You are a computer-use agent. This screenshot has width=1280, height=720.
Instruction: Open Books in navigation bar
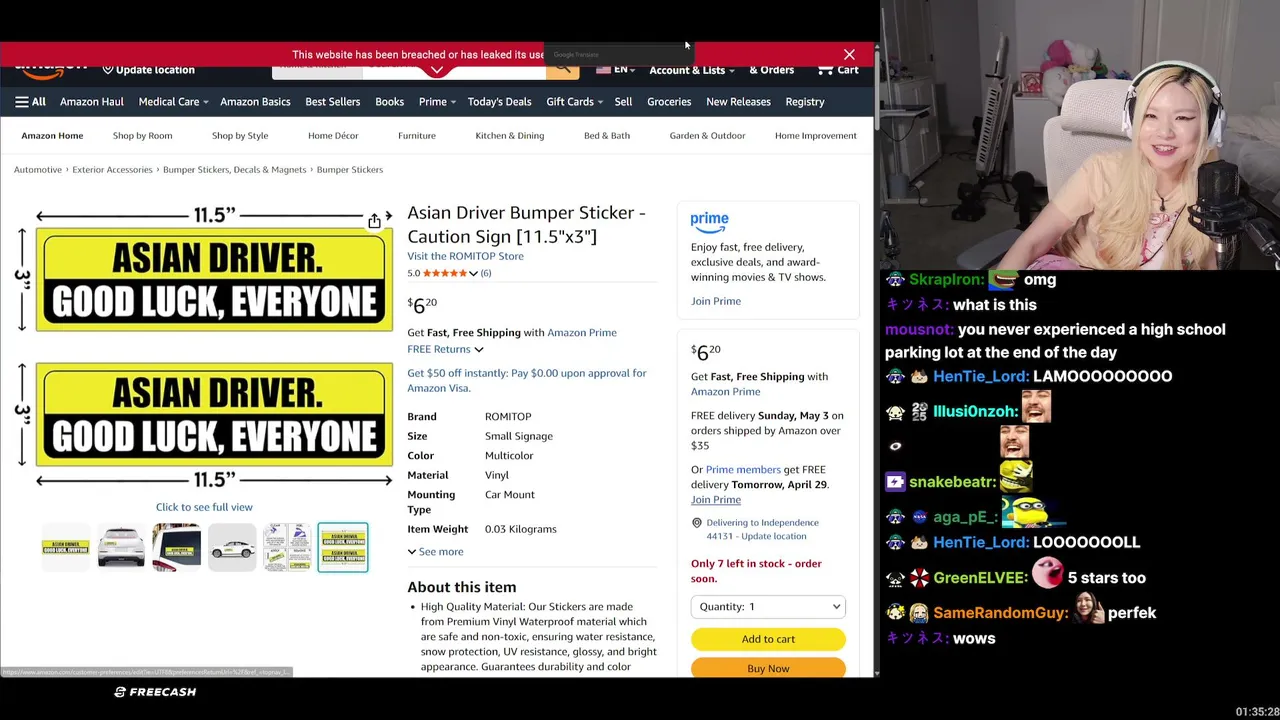[x=389, y=102]
